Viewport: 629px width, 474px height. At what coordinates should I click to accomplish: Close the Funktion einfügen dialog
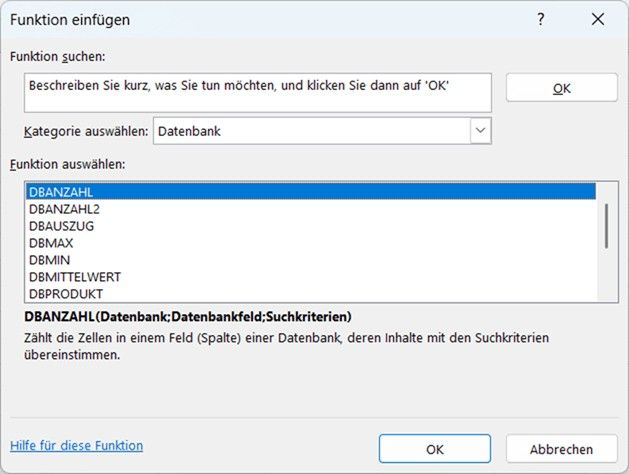[598, 19]
